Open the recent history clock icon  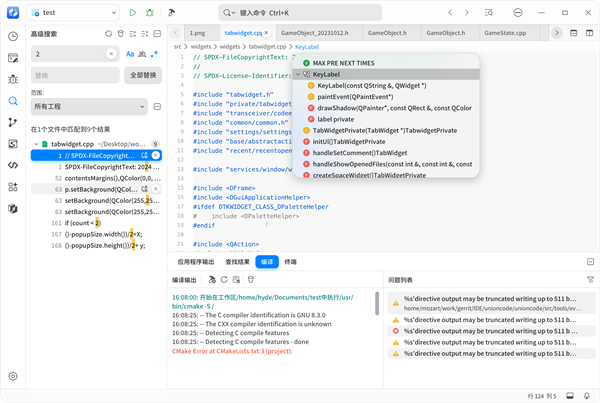click(x=13, y=36)
